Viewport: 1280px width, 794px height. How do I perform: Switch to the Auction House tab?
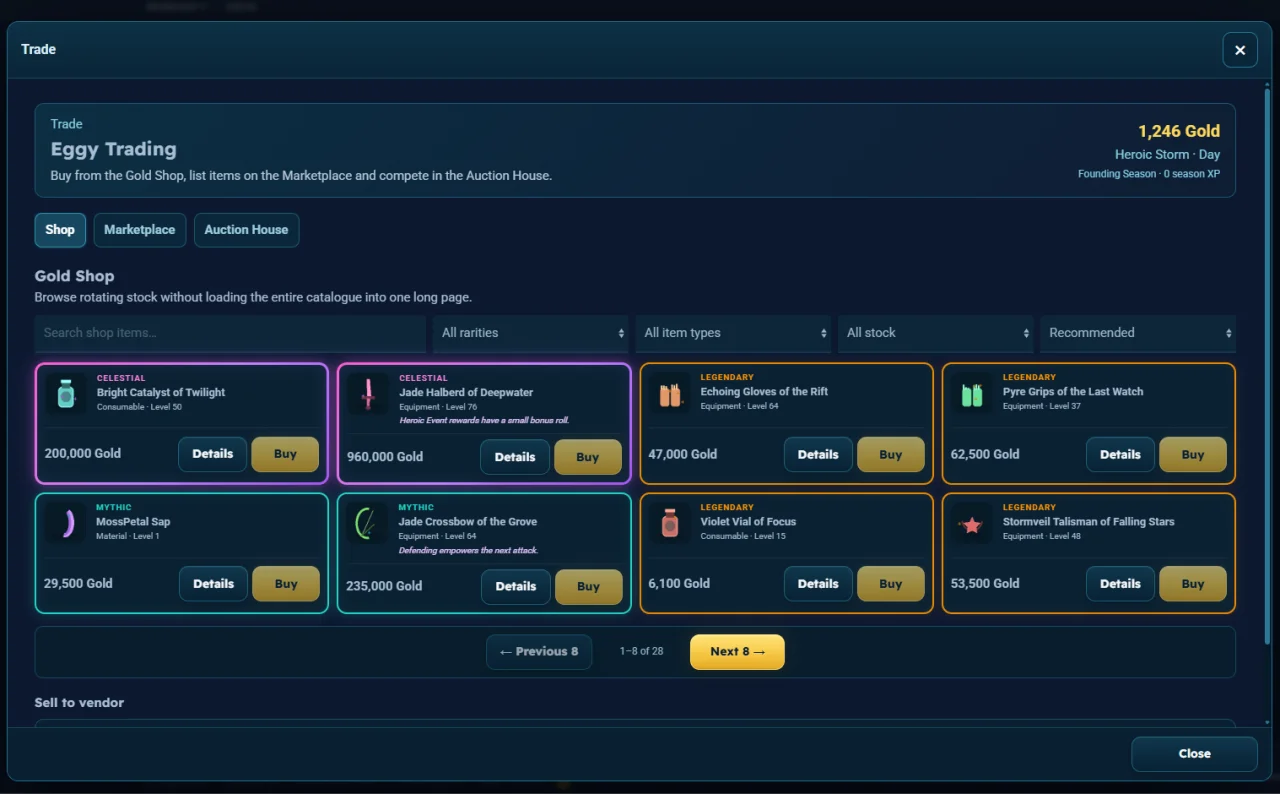coord(246,230)
